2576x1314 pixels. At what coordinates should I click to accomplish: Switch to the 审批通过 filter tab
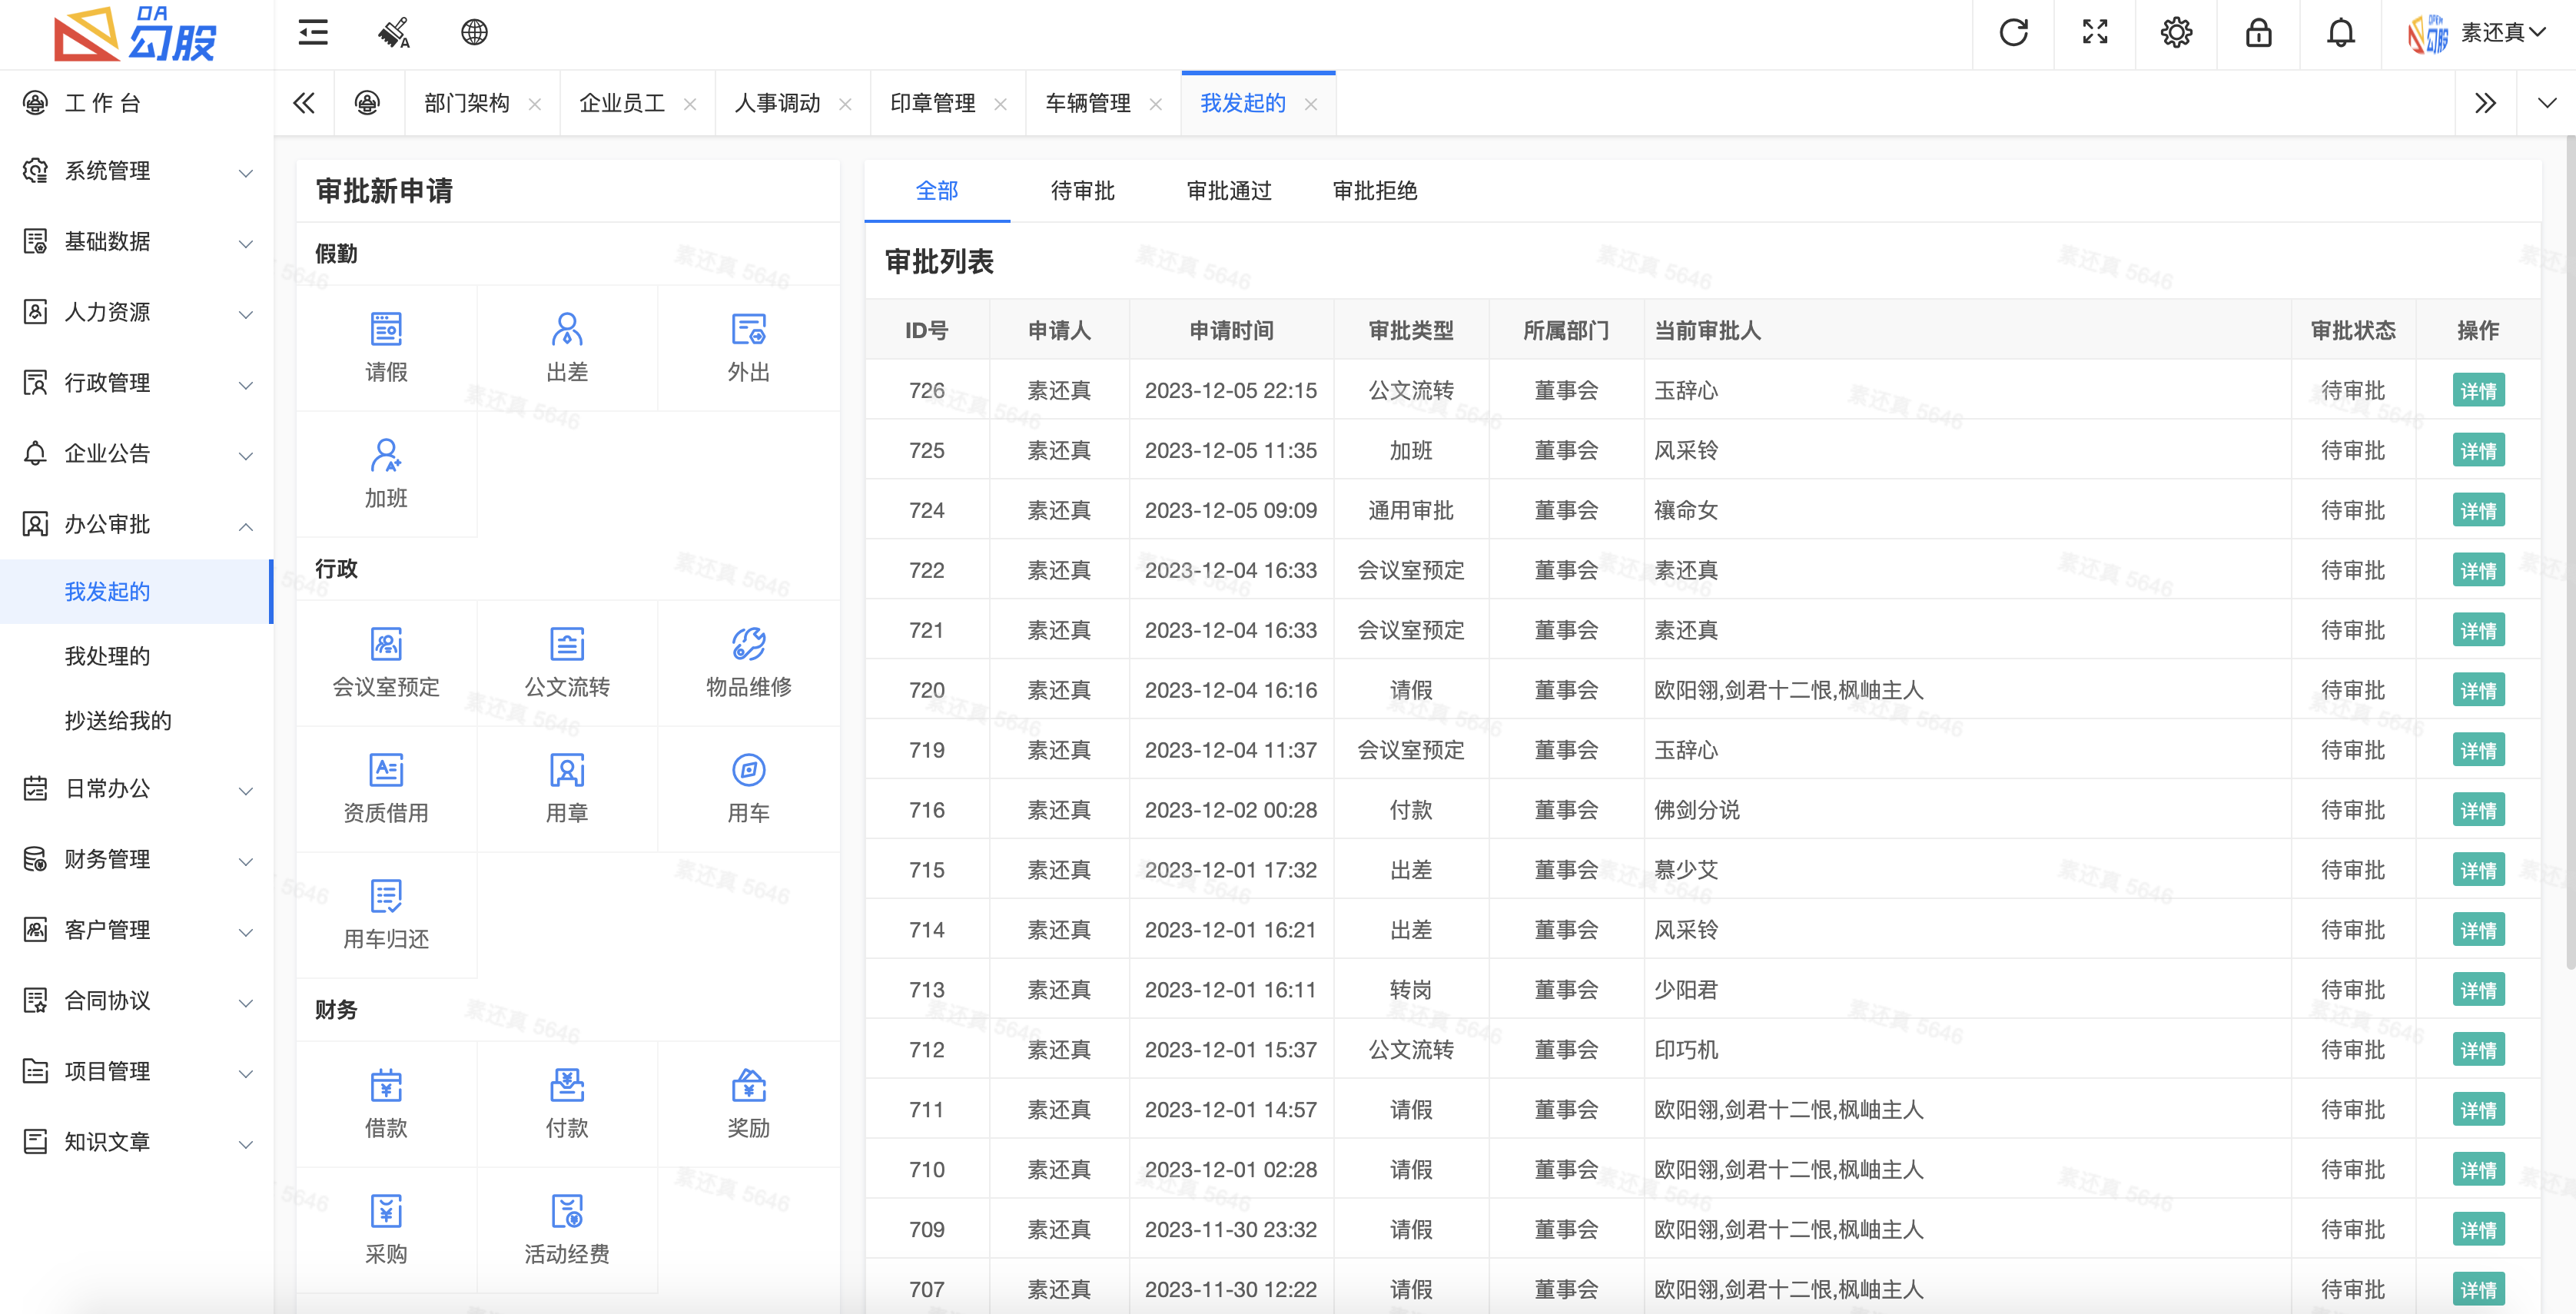[x=1229, y=191]
